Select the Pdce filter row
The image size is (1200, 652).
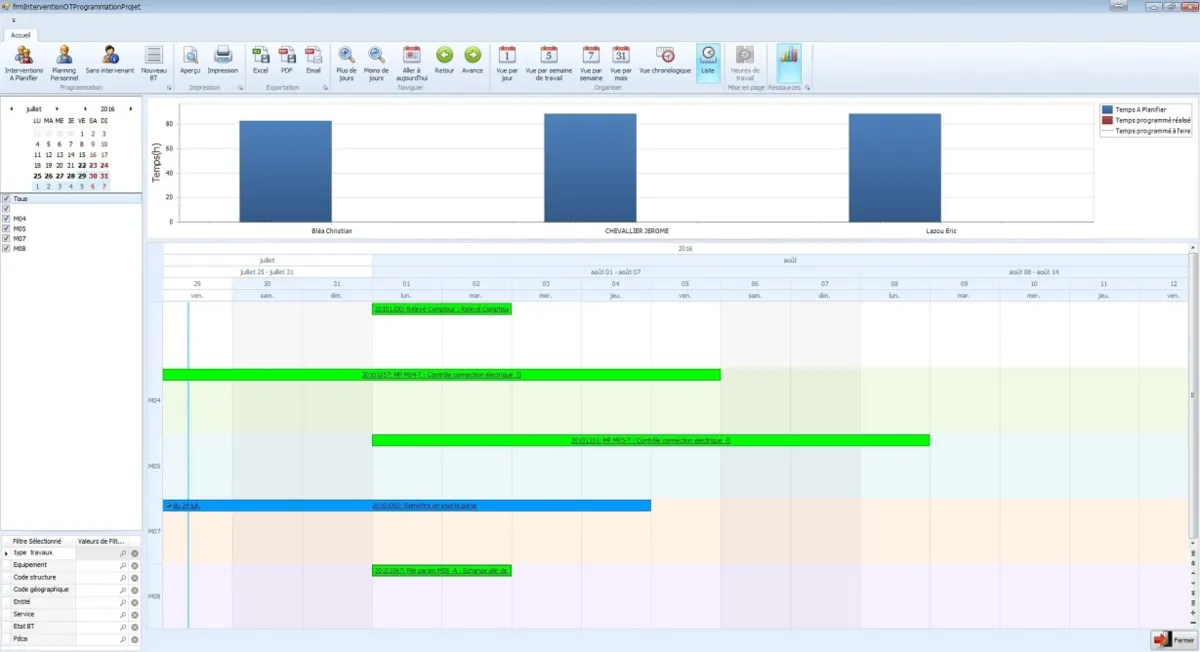[70, 638]
